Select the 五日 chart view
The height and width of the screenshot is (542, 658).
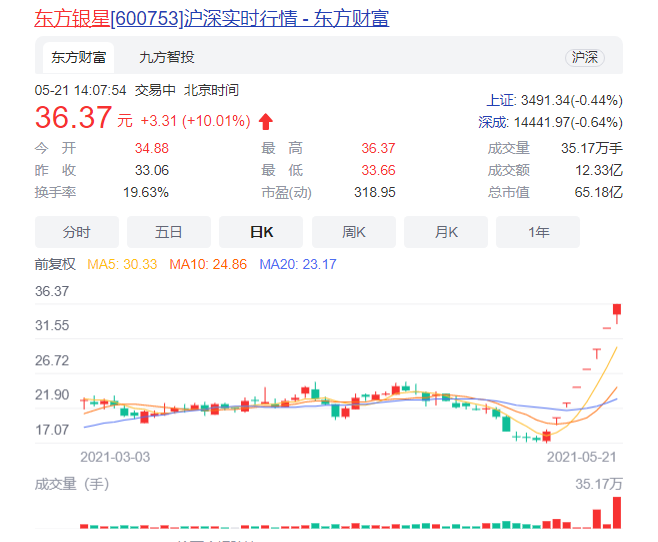point(169,232)
